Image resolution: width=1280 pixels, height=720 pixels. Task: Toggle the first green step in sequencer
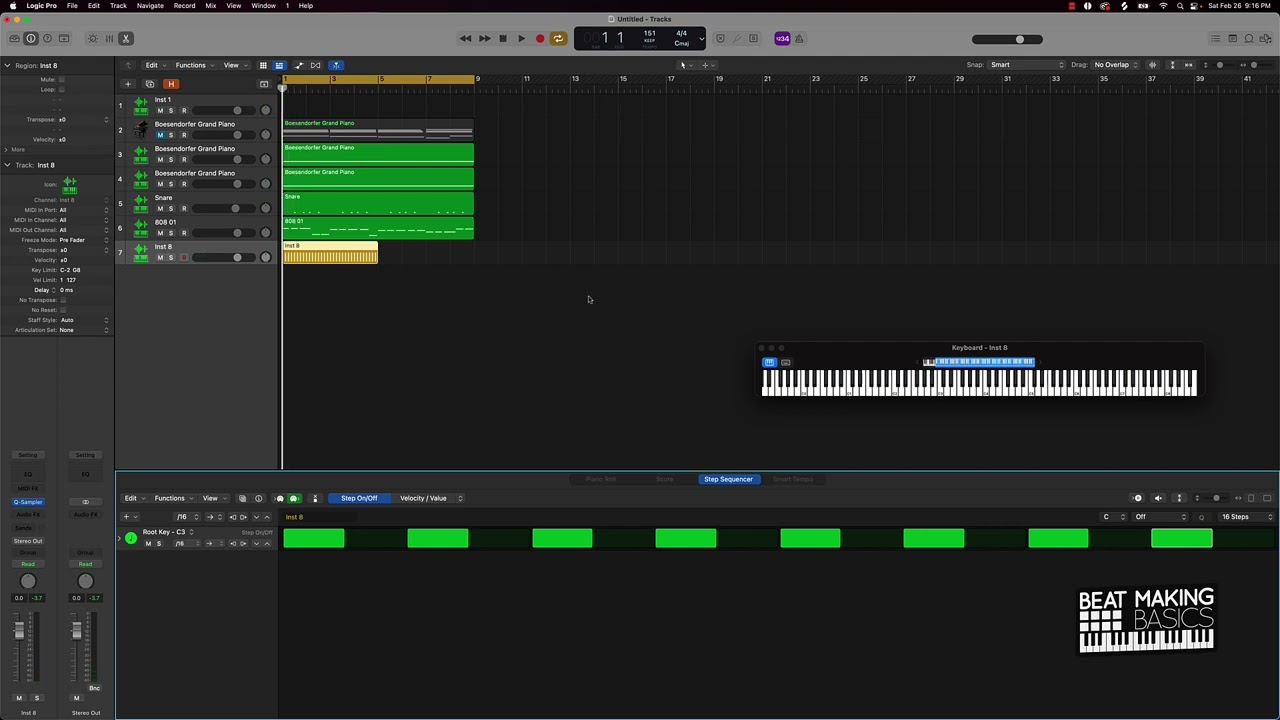[x=314, y=539]
